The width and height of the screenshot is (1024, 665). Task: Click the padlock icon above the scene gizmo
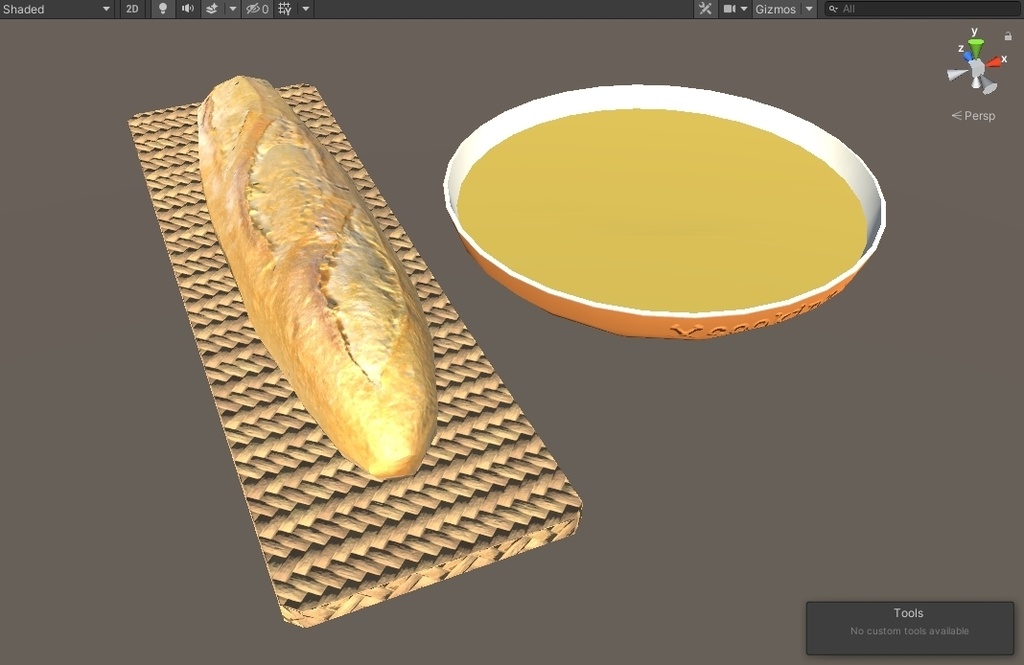click(x=1009, y=35)
